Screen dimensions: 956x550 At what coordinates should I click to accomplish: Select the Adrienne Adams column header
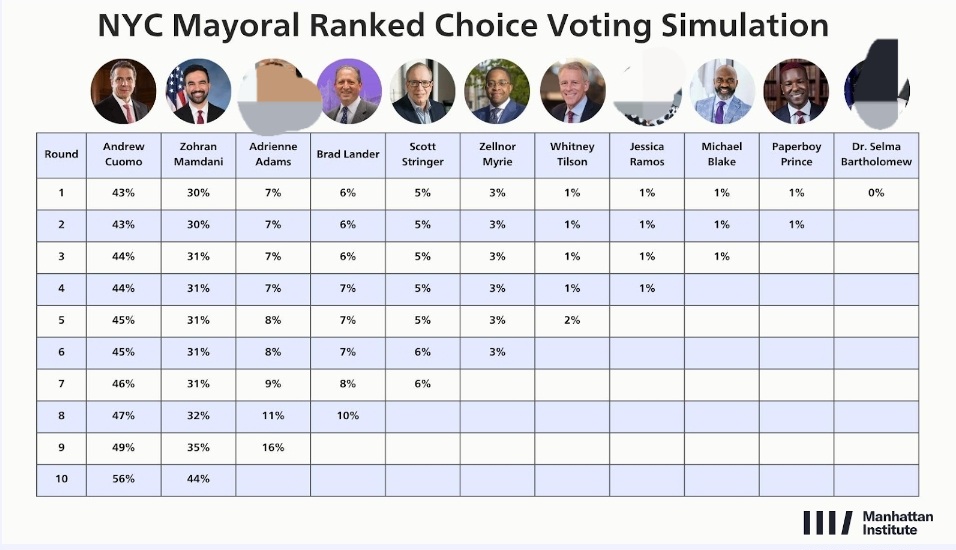[273, 155]
